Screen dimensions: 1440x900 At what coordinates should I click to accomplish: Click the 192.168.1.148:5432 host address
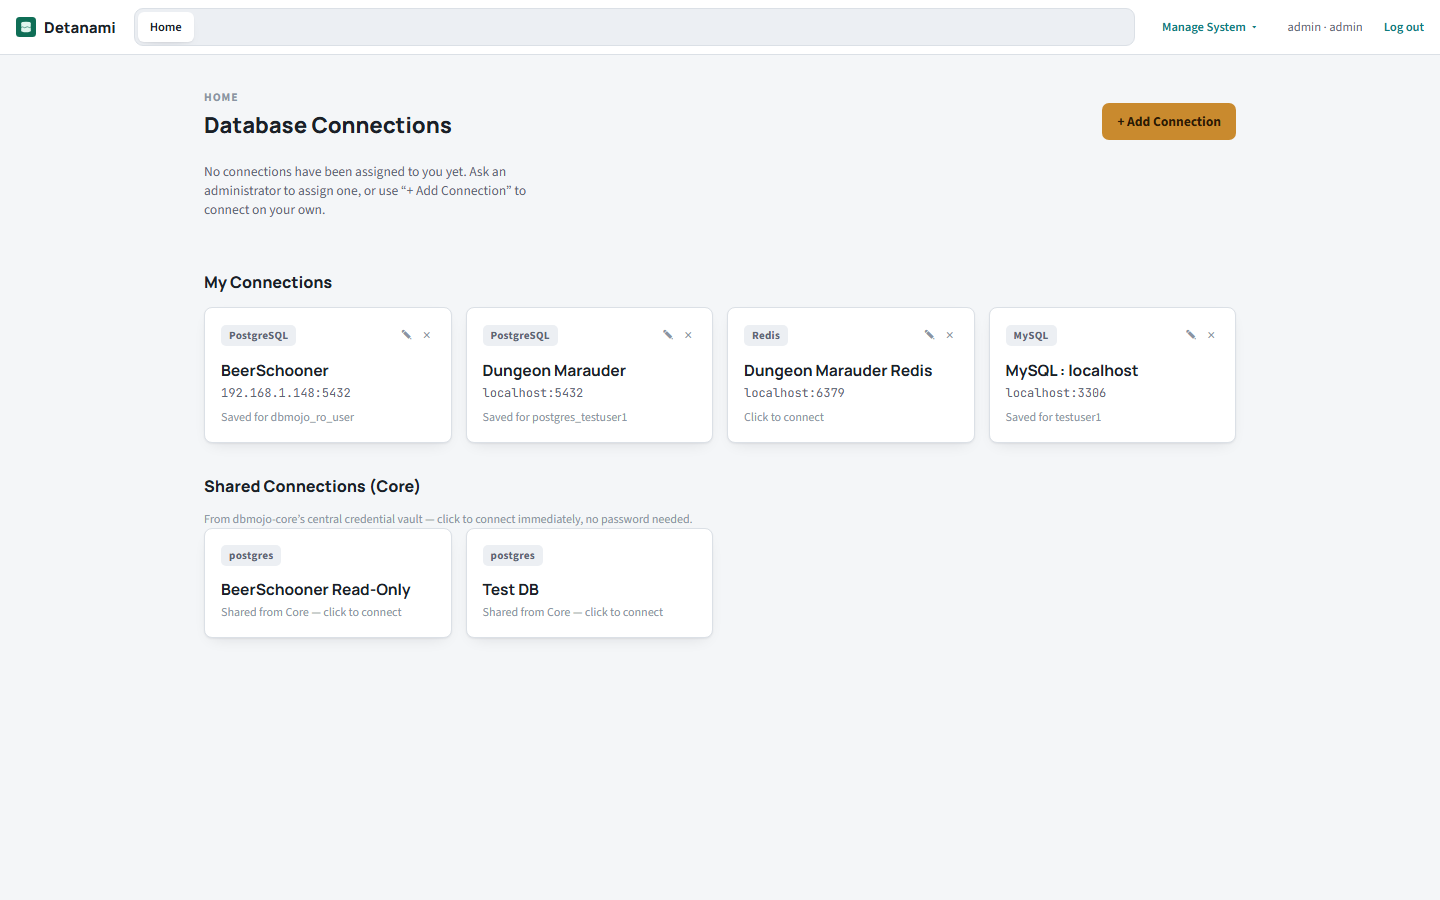point(286,393)
